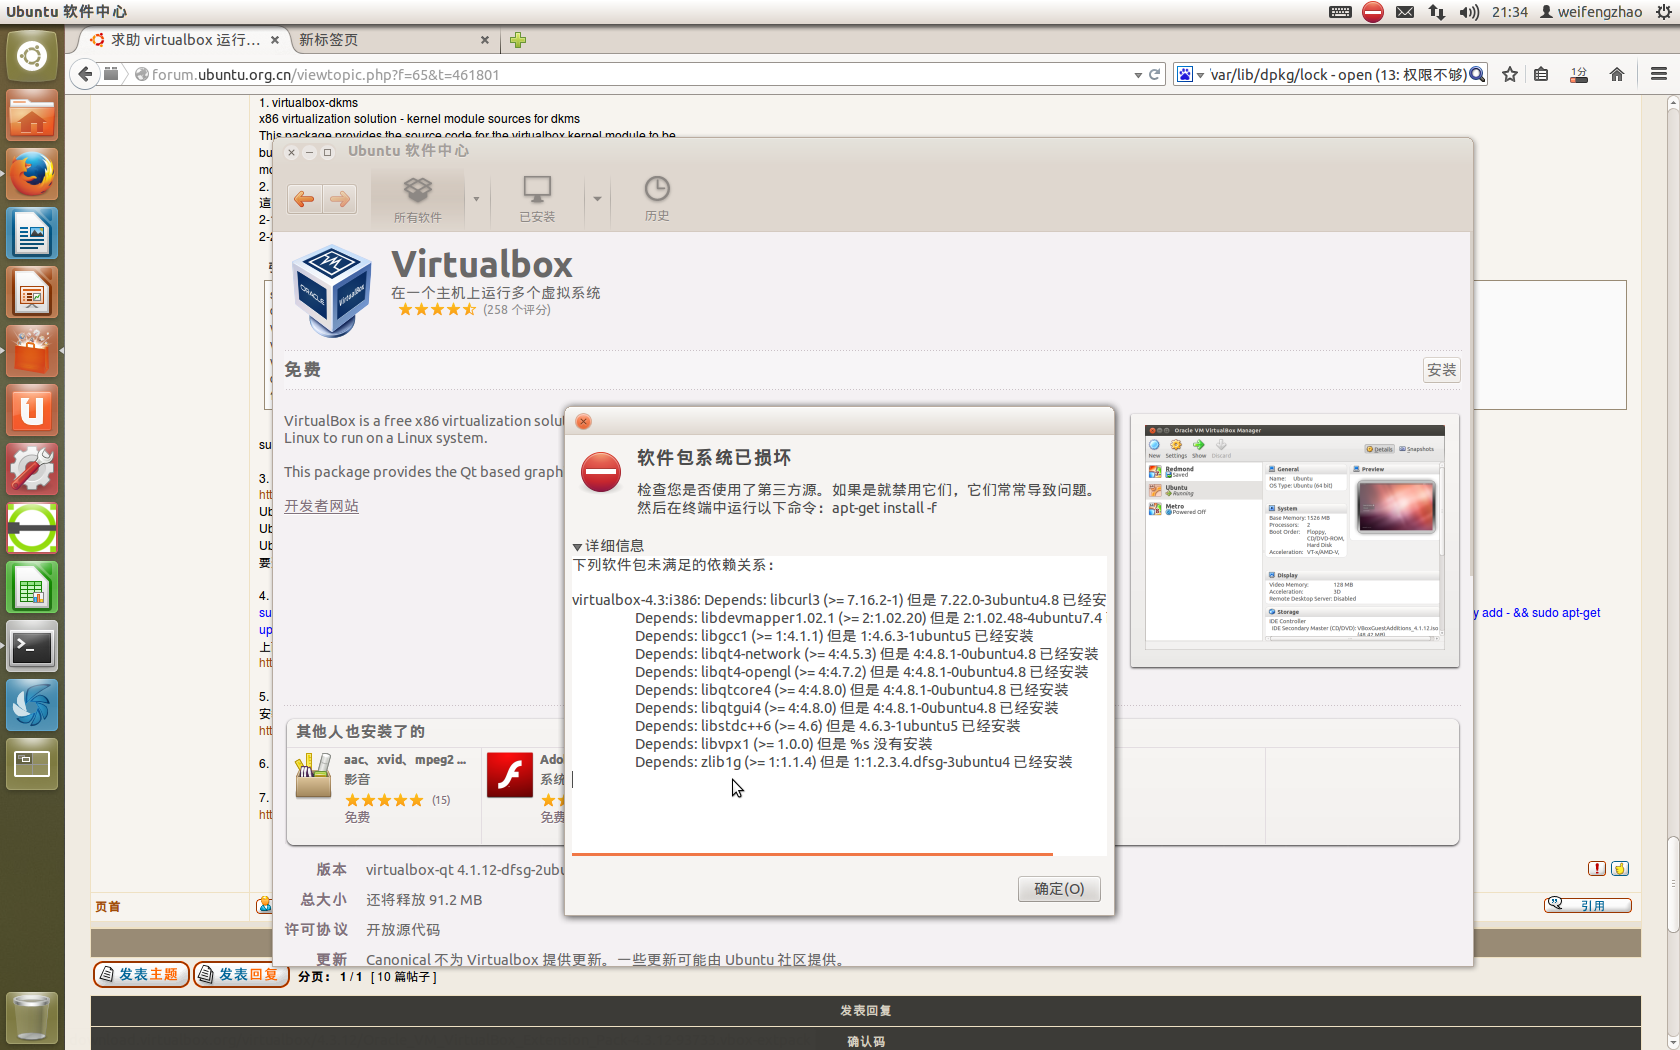Select 所有软件 toolbar section
Screen dimensions: 1680x1050
click(x=417, y=199)
